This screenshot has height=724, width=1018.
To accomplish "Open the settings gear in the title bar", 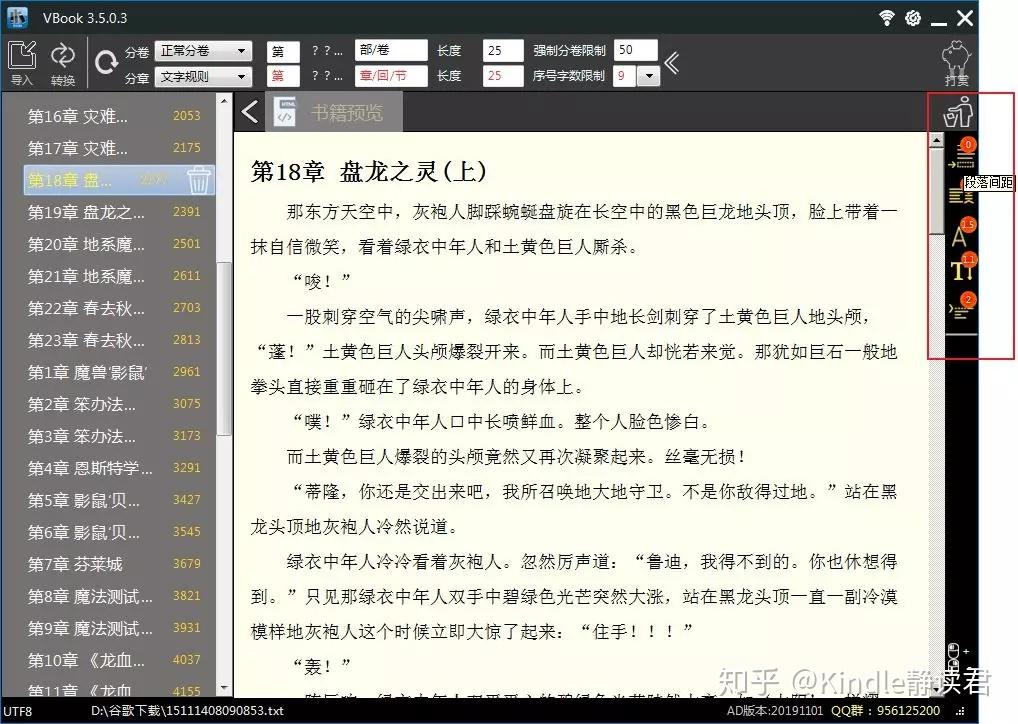I will (911, 17).
